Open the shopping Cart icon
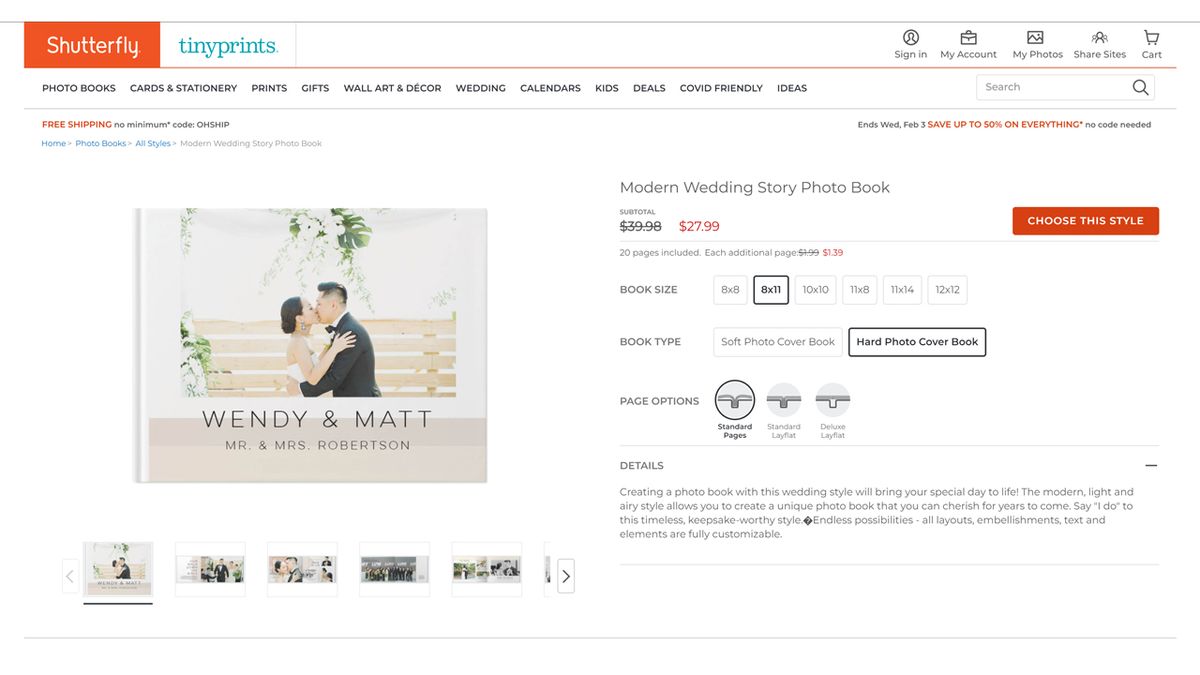Image resolution: width=1200 pixels, height=675 pixels. [x=1152, y=38]
